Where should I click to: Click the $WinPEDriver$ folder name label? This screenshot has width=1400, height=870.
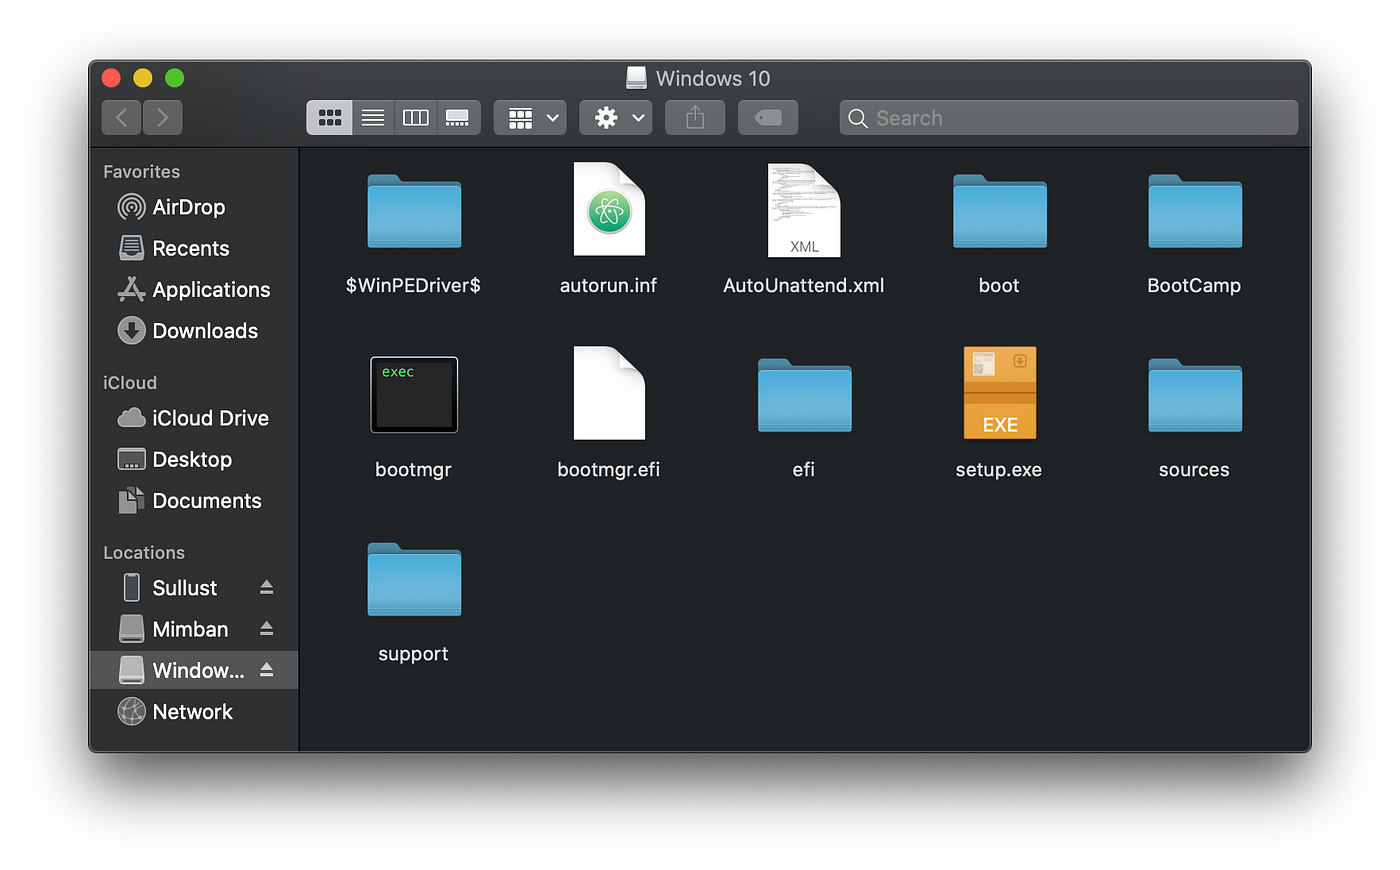(413, 285)
